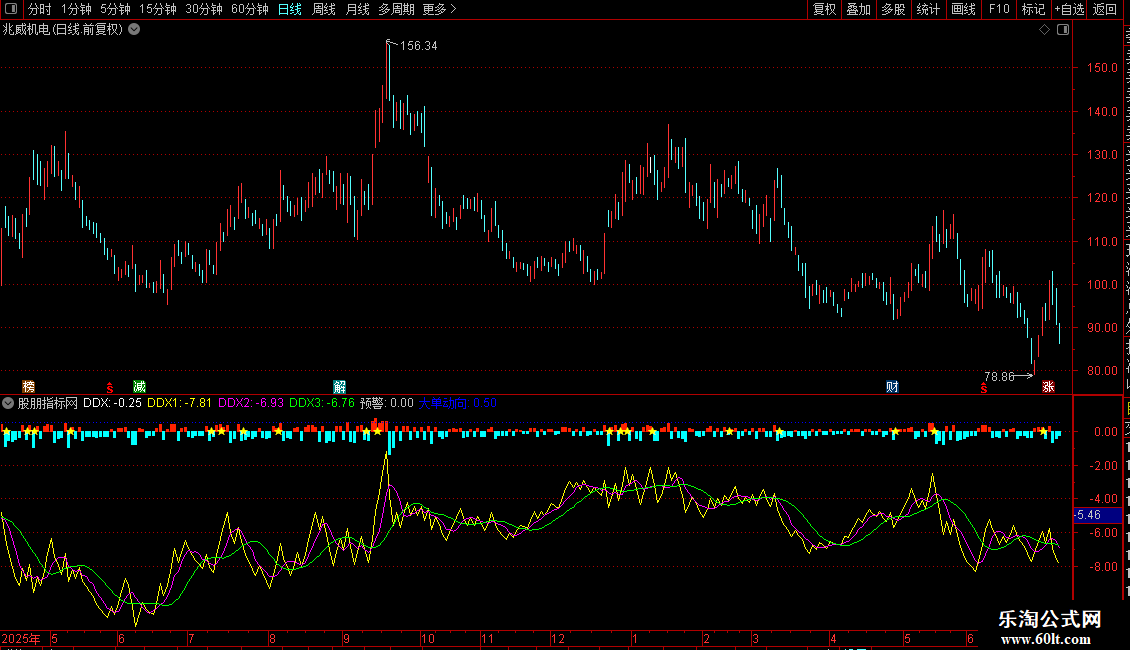
Task: Click the 100.0 price axis label
Action: pyautogui.click(x=1102, y=285)
